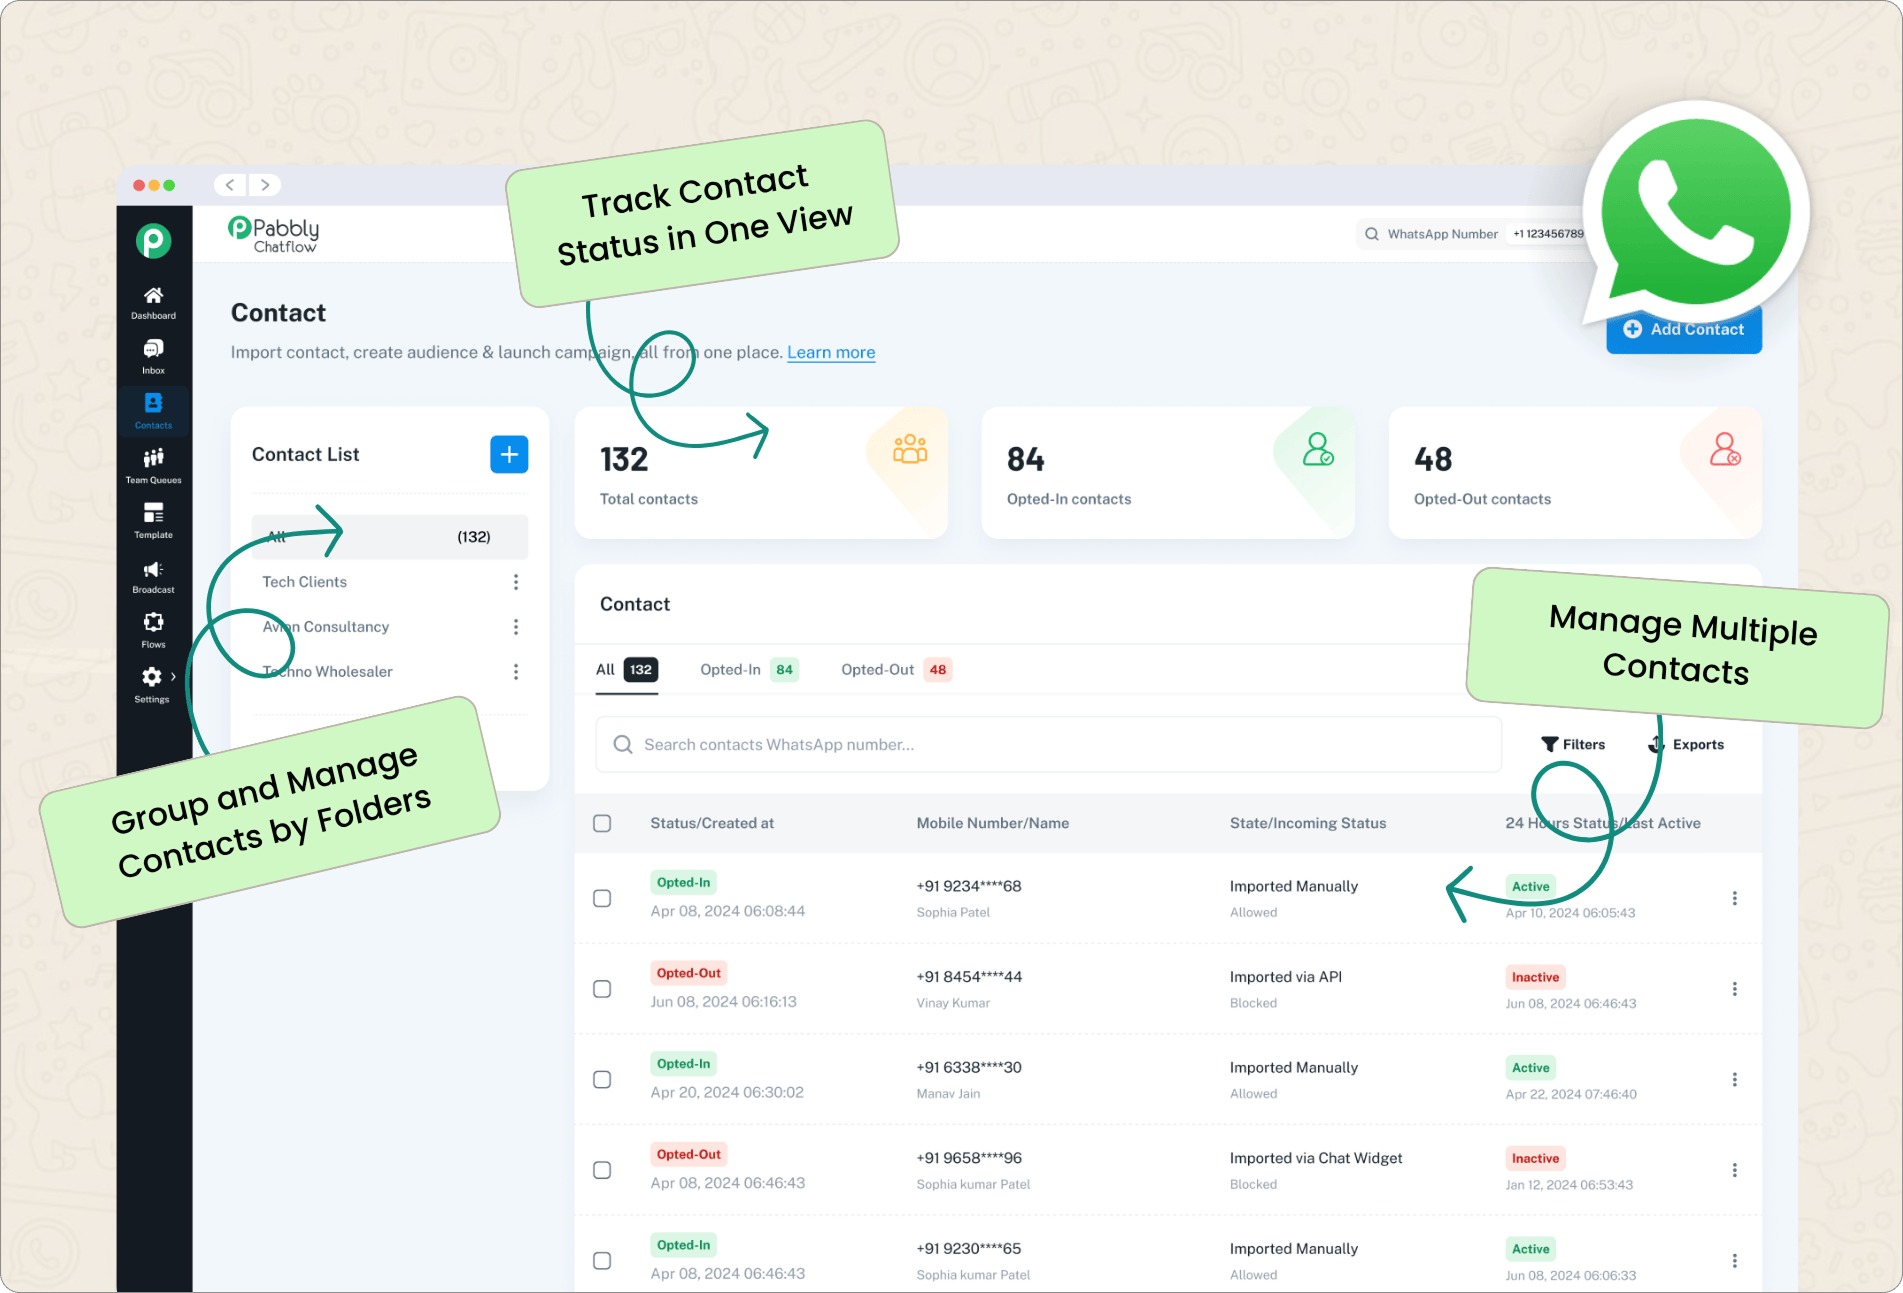This screenshot has height=1293, width=1903.
Task: Click the browser forward arrow button
Action: pyautogui.click(x=265, y=185)
